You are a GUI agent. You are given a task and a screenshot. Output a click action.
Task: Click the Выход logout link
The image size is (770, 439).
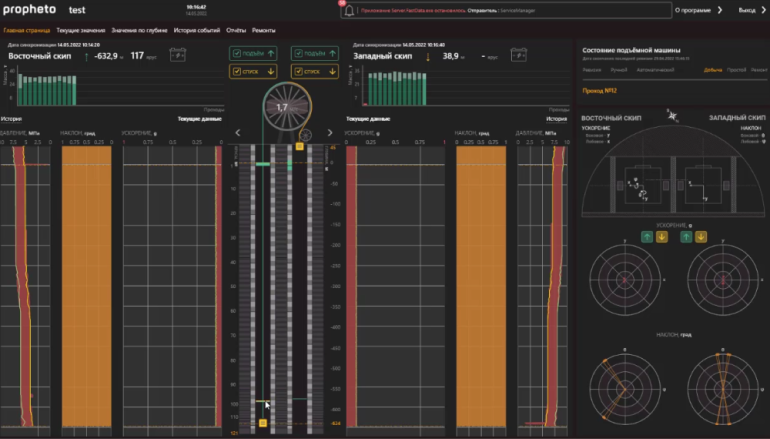coord(747,10)
